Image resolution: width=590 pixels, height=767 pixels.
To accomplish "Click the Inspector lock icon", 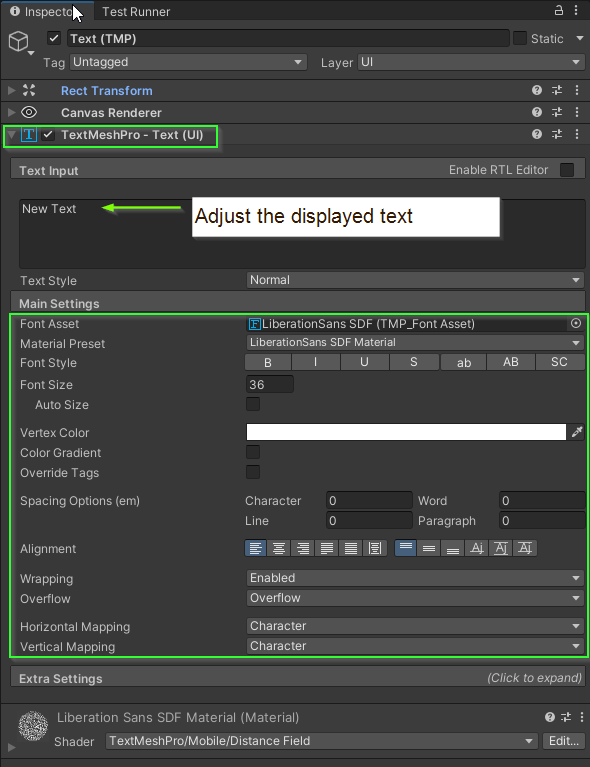I will click(558, 10).
